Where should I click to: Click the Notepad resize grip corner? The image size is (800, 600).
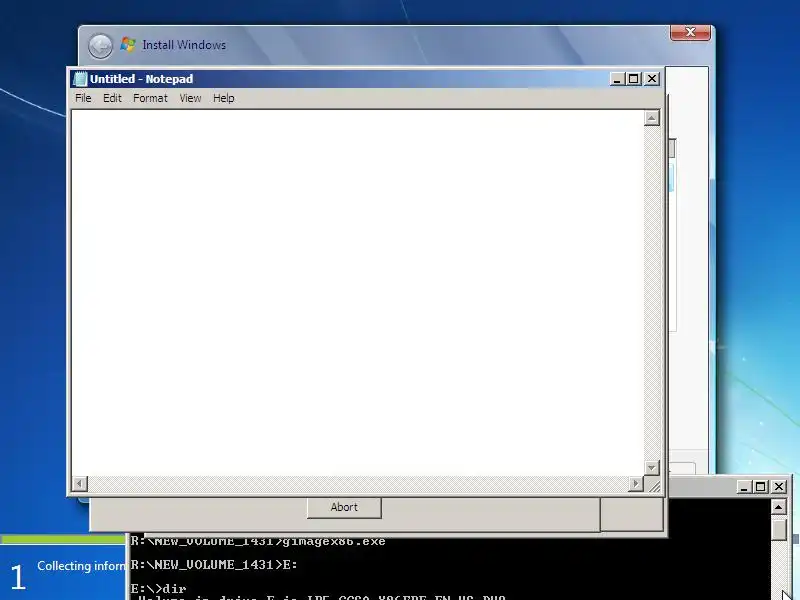click(x=654, y=485)
